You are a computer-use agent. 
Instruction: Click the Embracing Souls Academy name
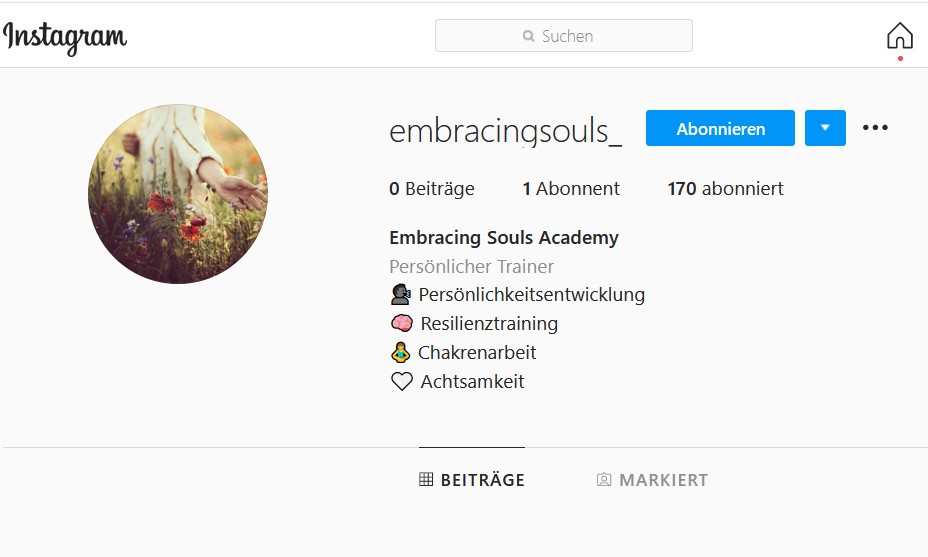(x=504, y=237)
